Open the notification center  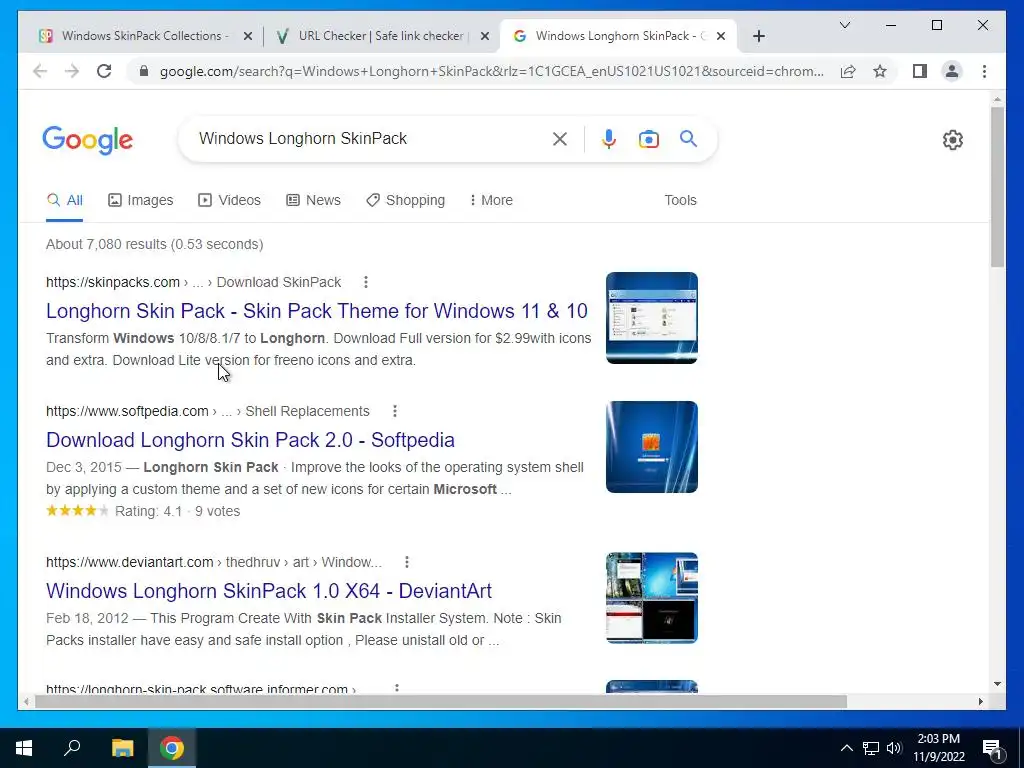993,748
